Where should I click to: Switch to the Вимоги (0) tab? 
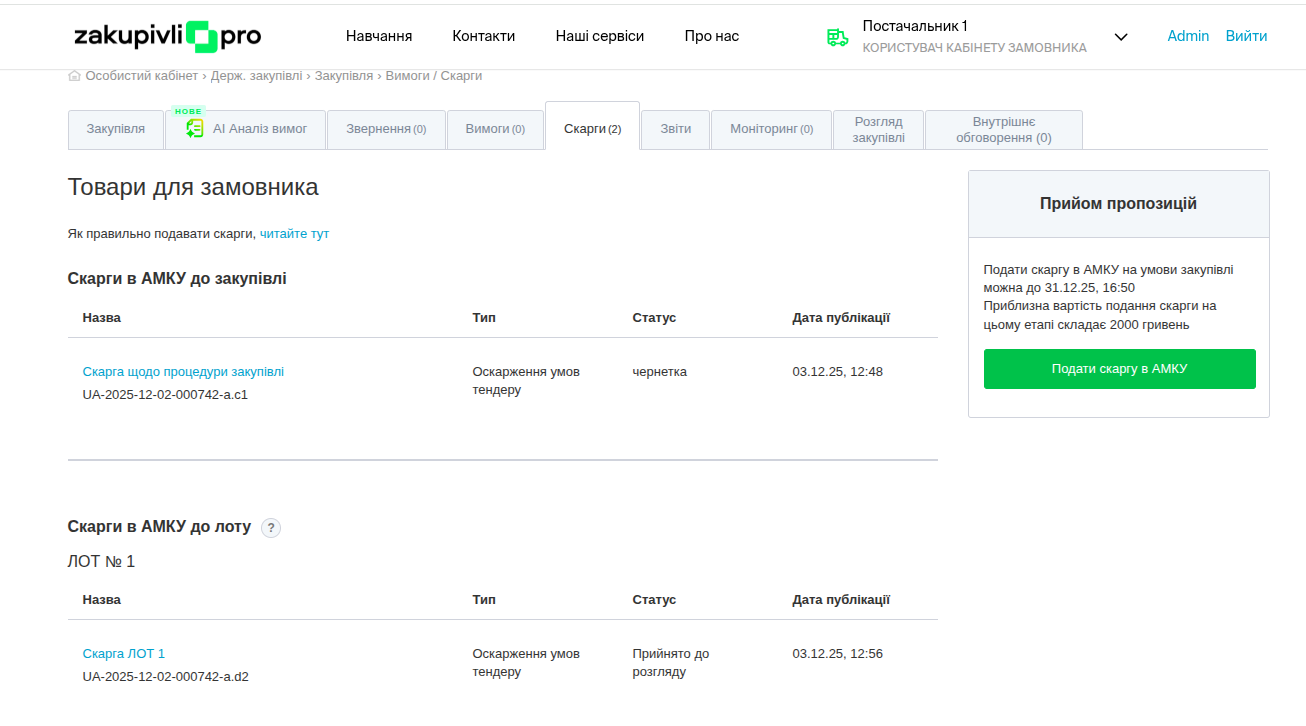(495, 129)
